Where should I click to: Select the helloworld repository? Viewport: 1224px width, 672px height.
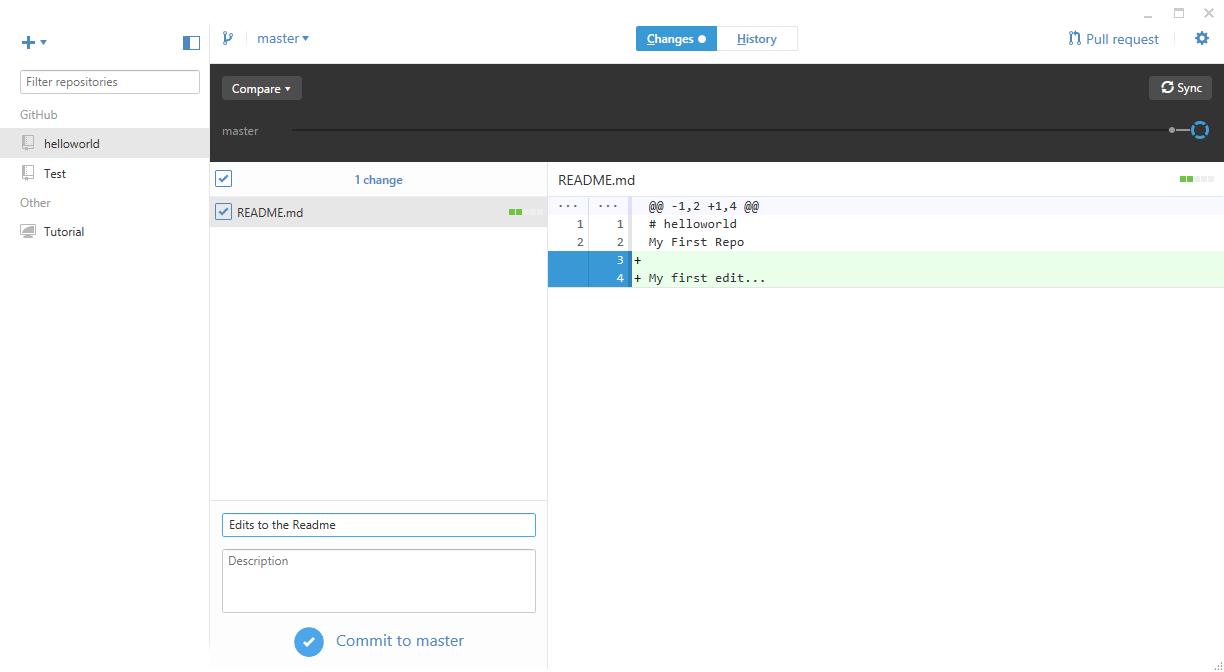[x=105, y=143]
